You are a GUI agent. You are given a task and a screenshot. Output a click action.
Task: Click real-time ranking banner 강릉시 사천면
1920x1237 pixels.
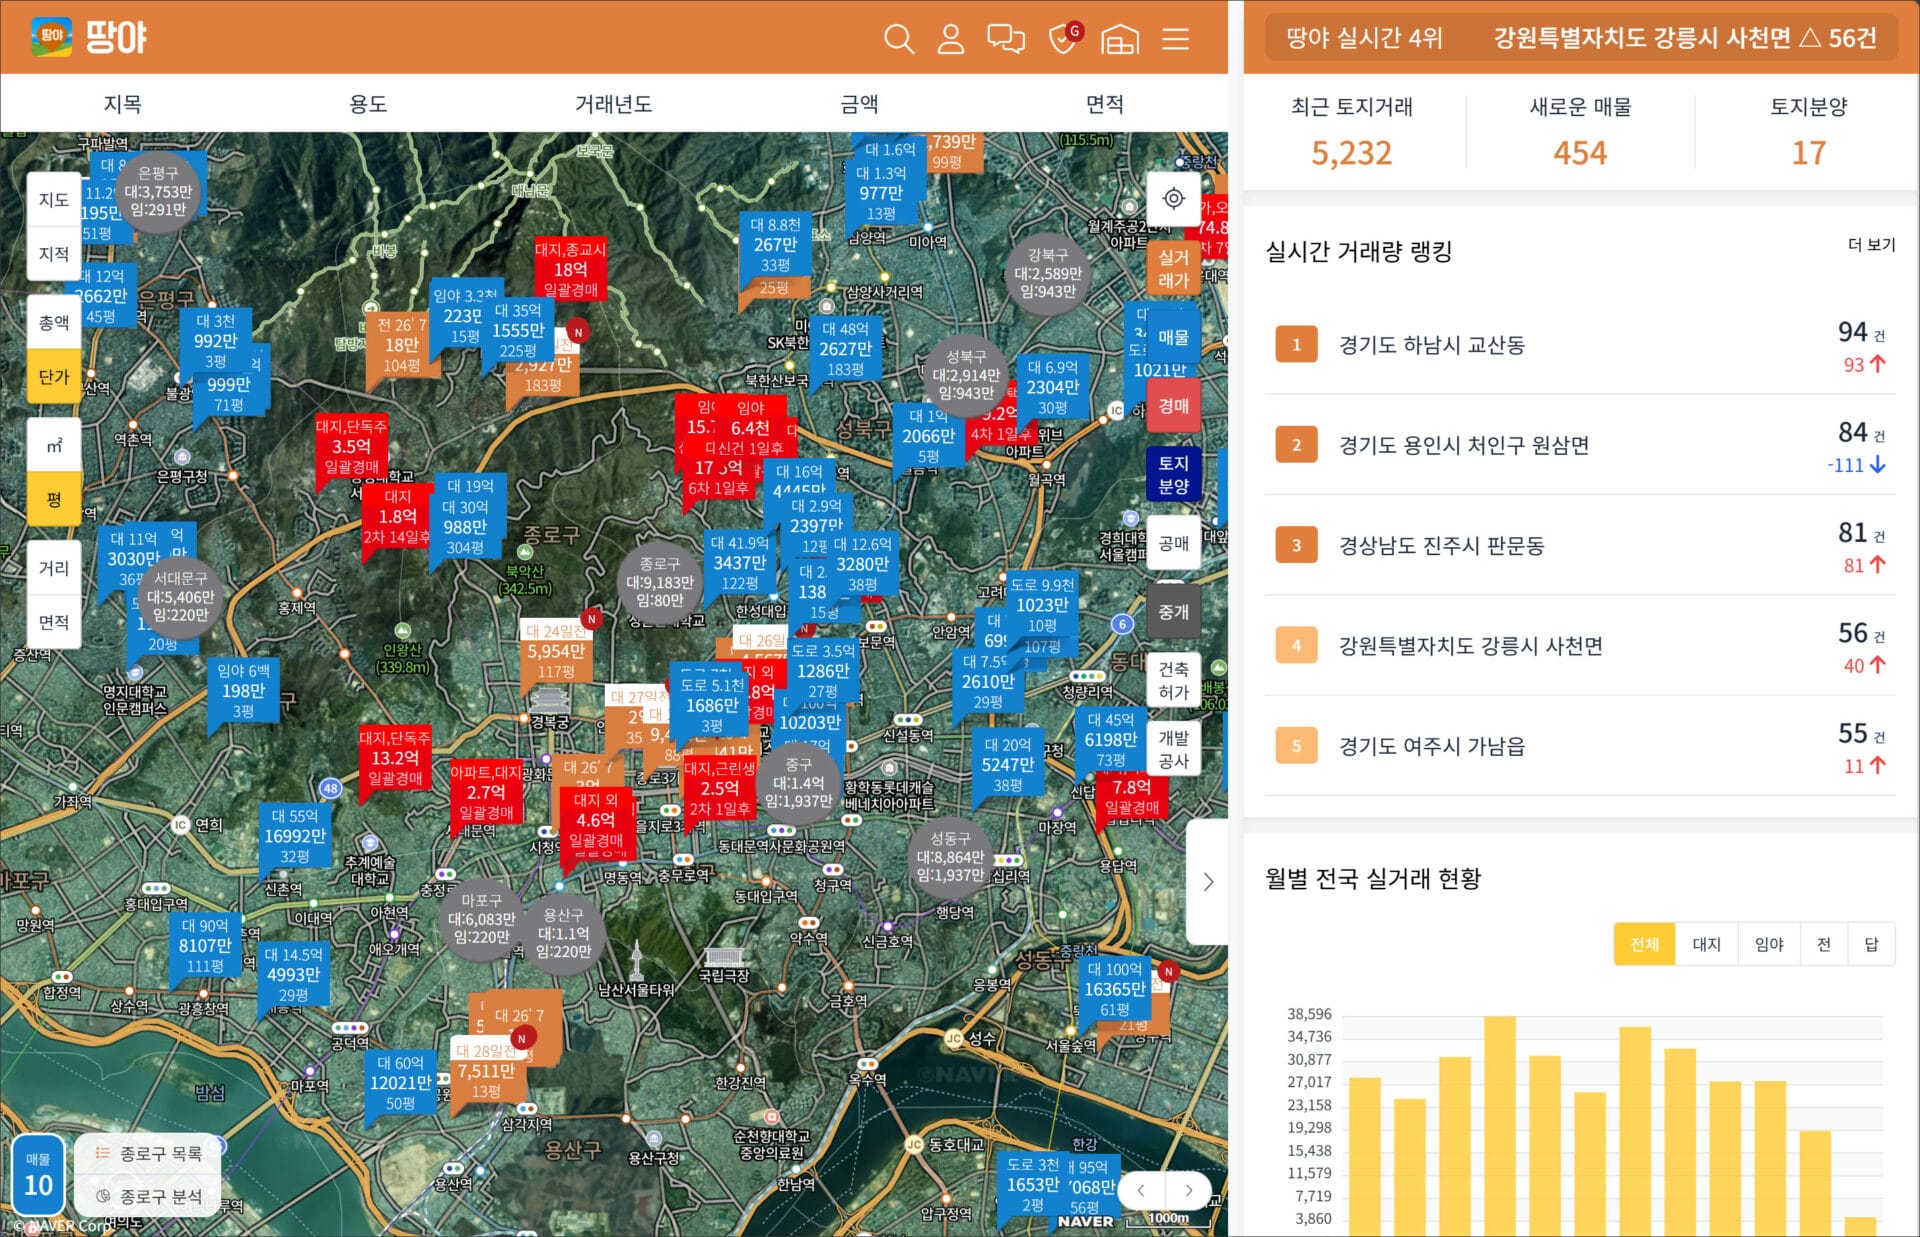1581,38
